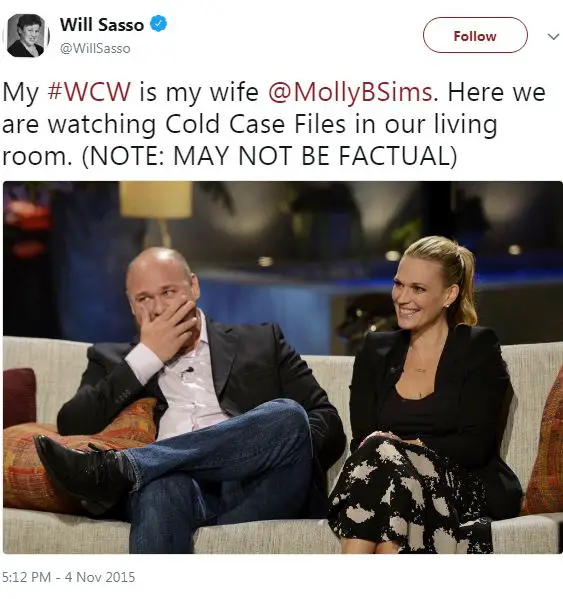Click the blue verified badge icon
The width and height of the screenshot is (563, 599).
click(158, 24)
